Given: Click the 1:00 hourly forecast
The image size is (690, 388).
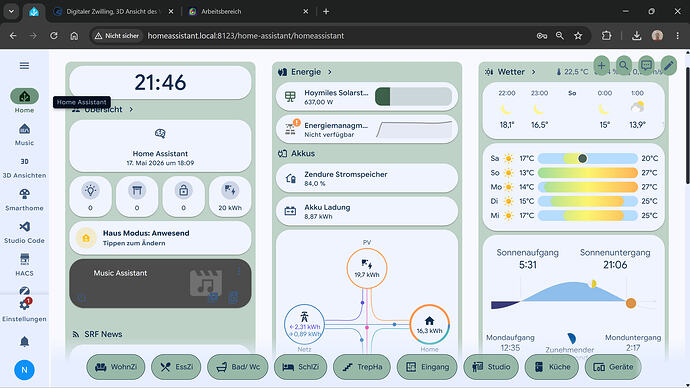Looking at the screenshot, I should [x=637, y=109].
